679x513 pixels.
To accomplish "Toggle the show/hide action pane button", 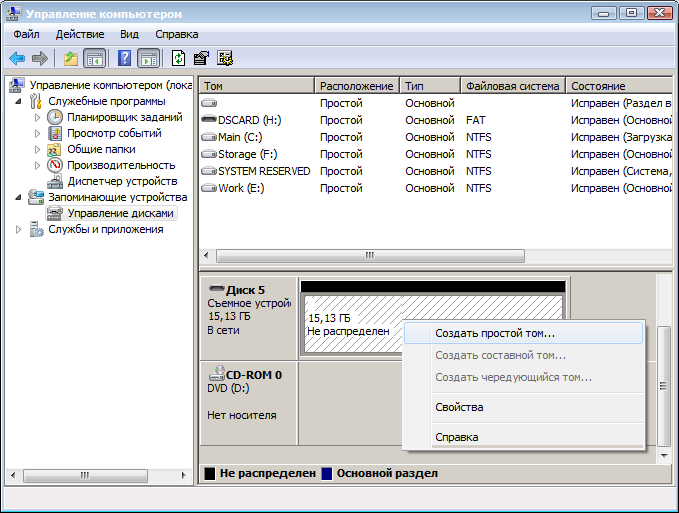I will (148, 58).
